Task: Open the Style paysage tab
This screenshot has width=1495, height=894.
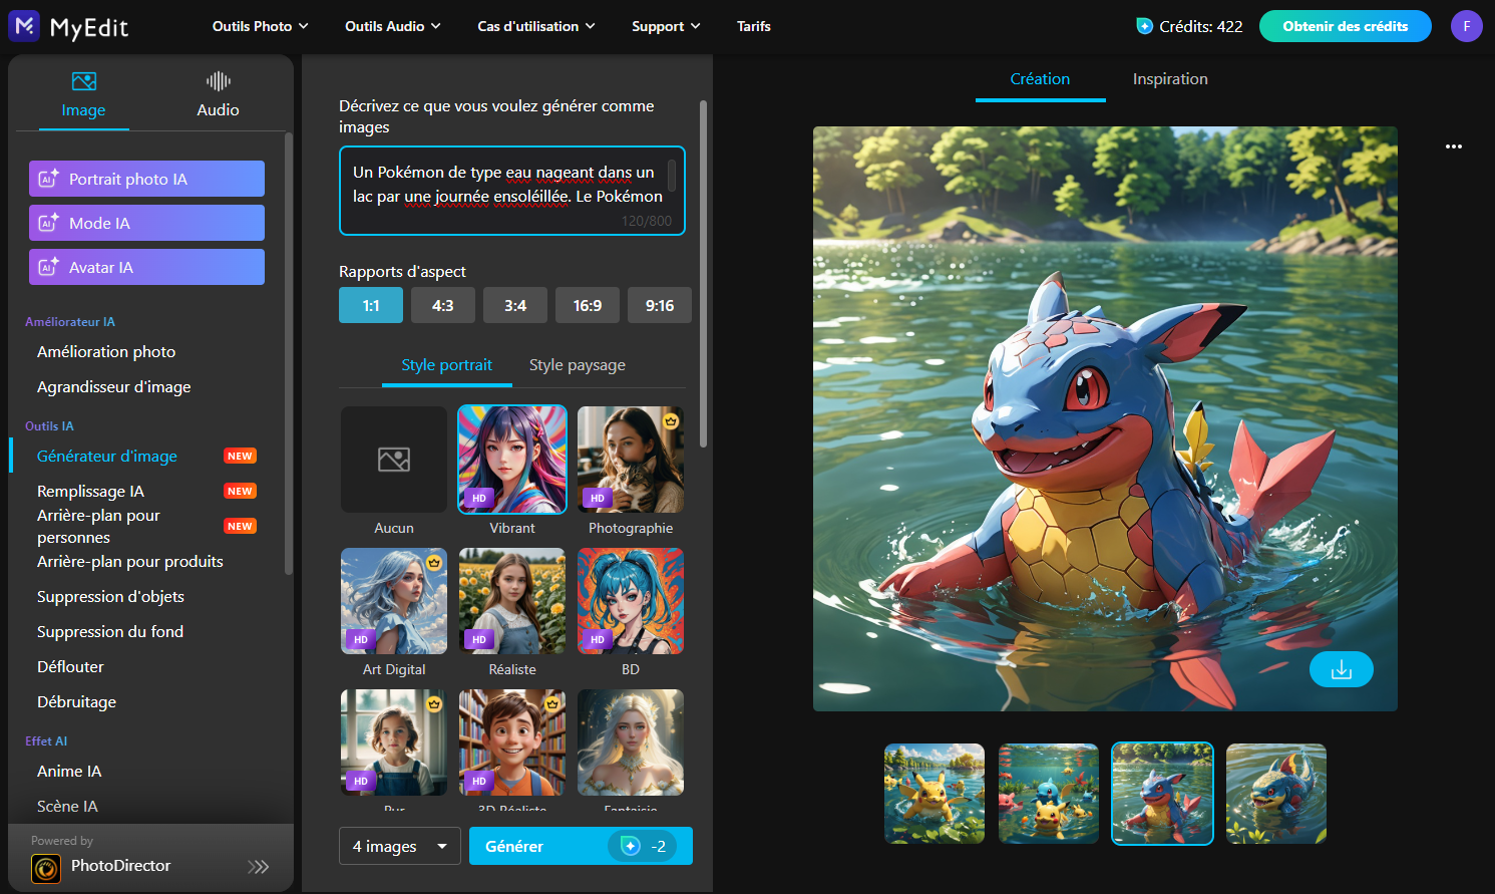Action: coord(577,365)
